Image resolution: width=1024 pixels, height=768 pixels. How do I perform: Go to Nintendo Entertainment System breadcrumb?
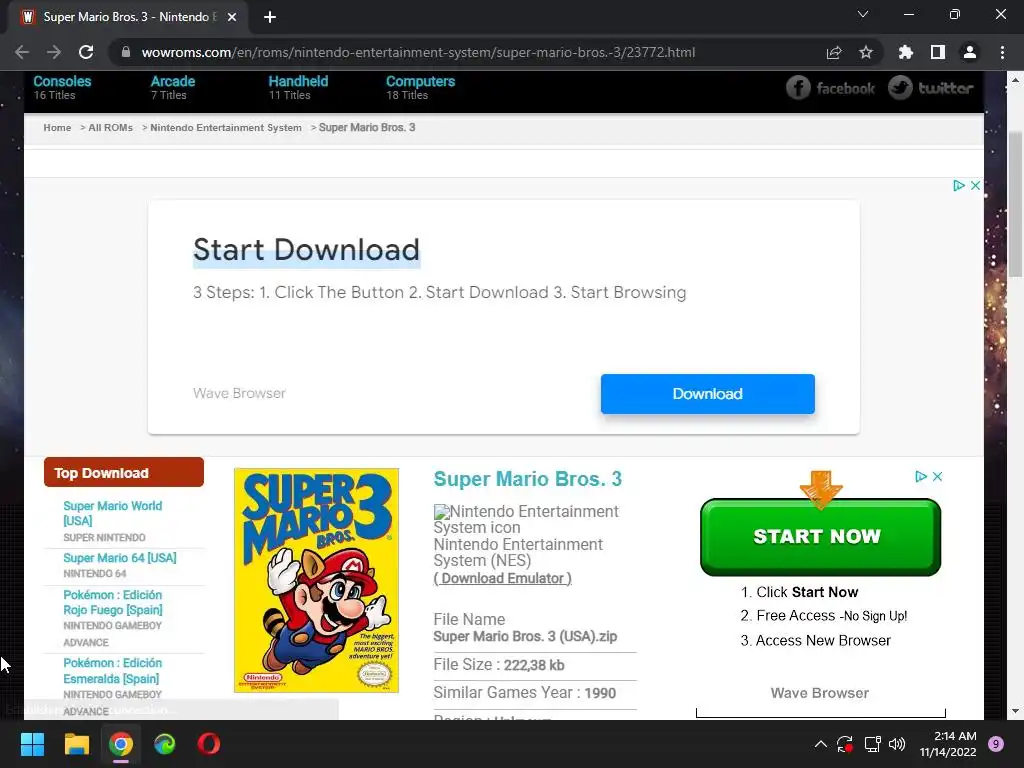click(226, 127)
